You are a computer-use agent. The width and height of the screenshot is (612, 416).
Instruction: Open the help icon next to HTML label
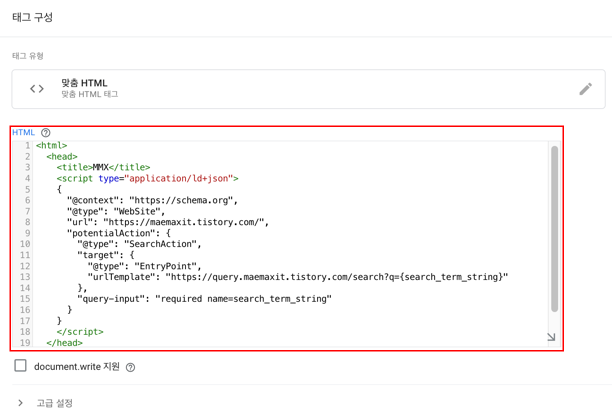coord(46,133)
